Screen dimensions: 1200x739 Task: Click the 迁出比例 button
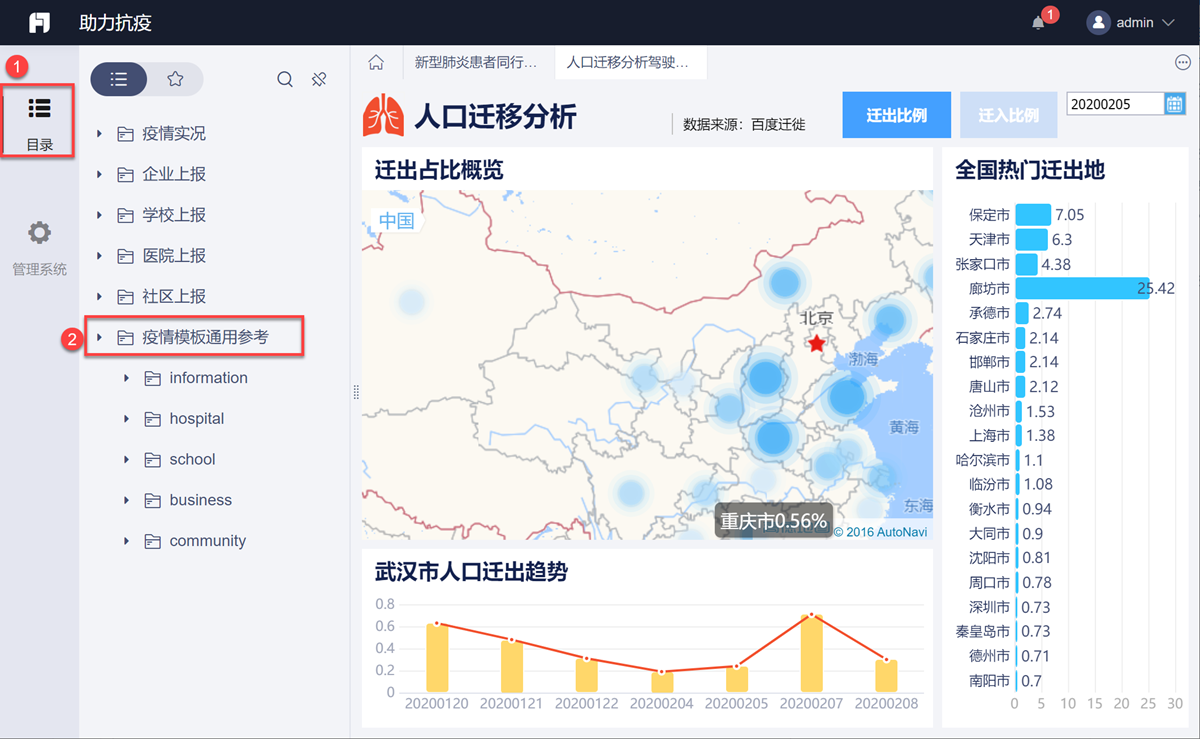pos(896,115)
